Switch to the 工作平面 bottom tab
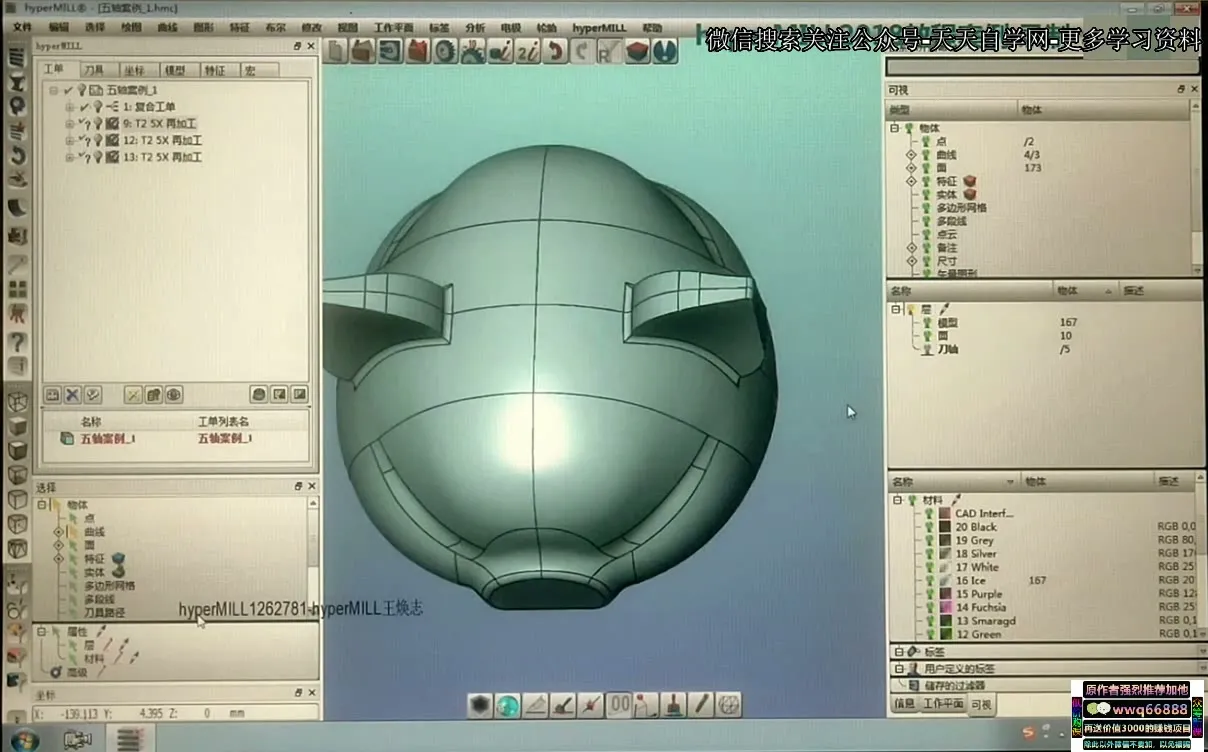1208x752 pixels. (x=942, y=704)
